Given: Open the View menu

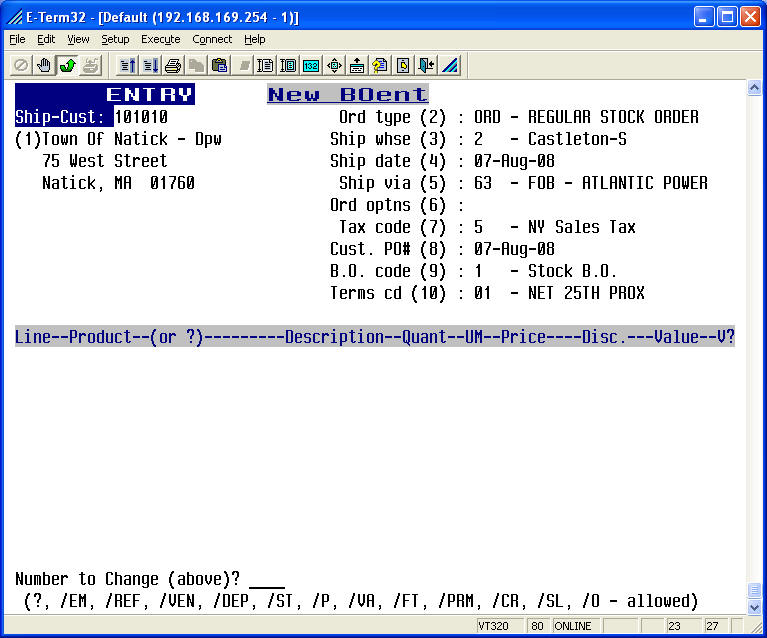Looking at the screenshot, I should coord(78,39).
